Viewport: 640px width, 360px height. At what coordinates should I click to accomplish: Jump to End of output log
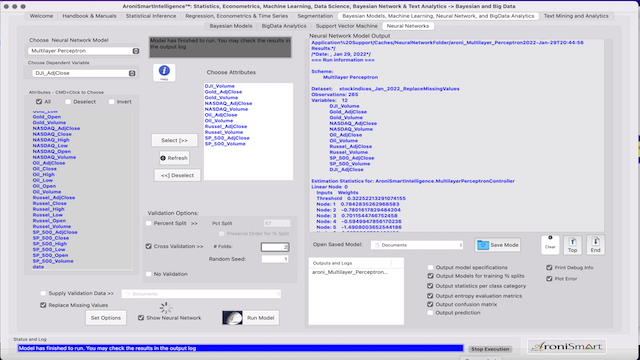(595, 245)
